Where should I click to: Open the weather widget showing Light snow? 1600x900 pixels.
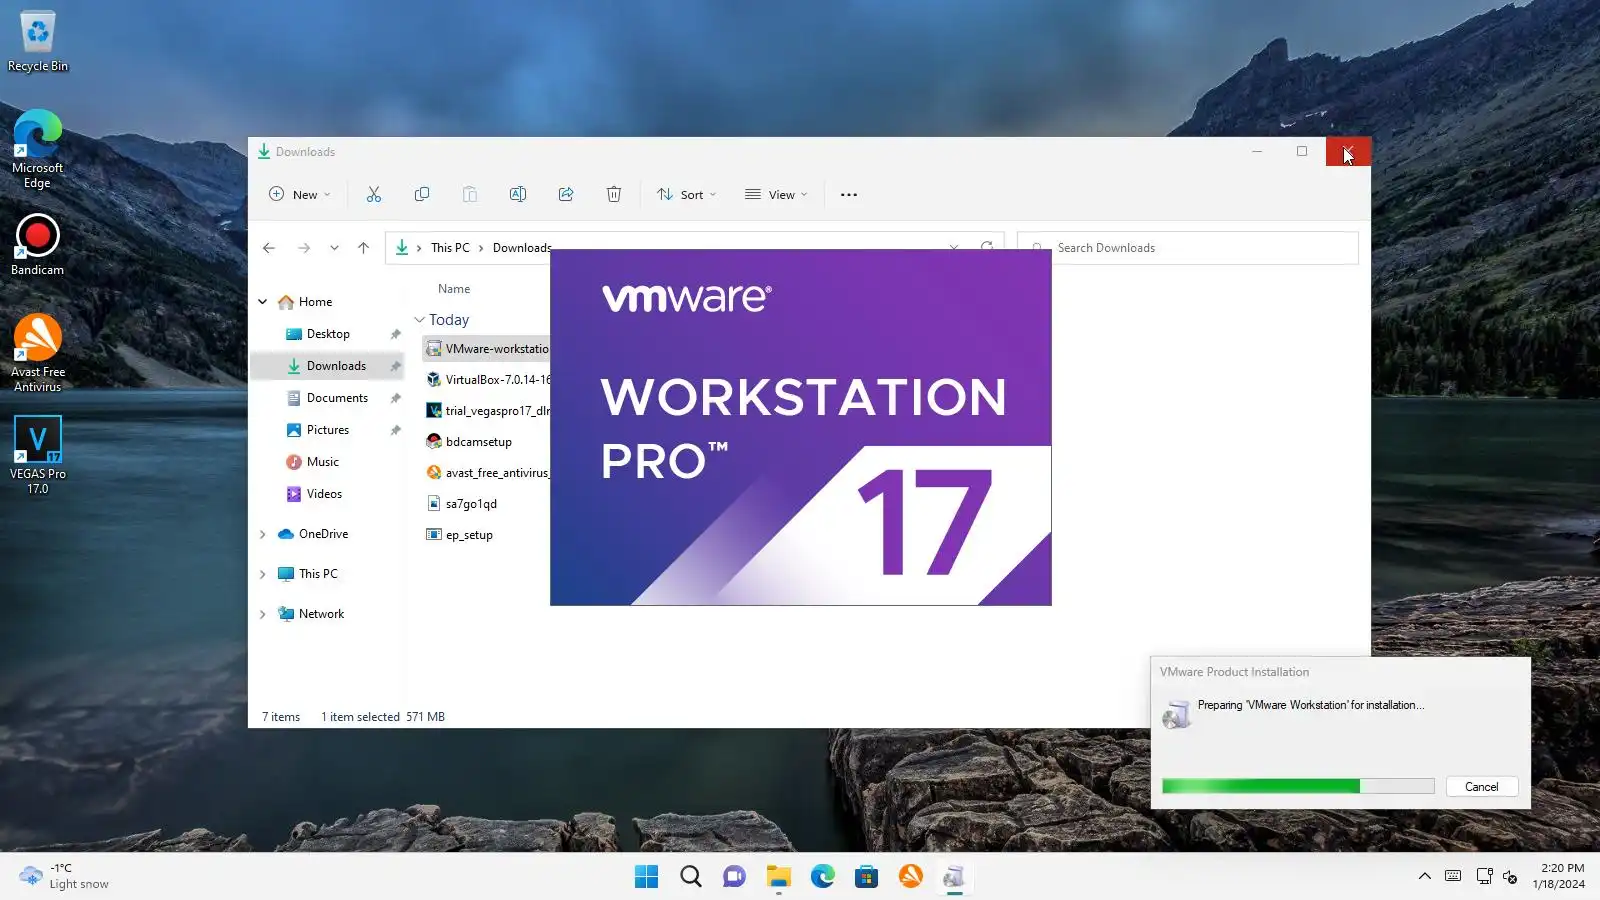pos(64,876)
